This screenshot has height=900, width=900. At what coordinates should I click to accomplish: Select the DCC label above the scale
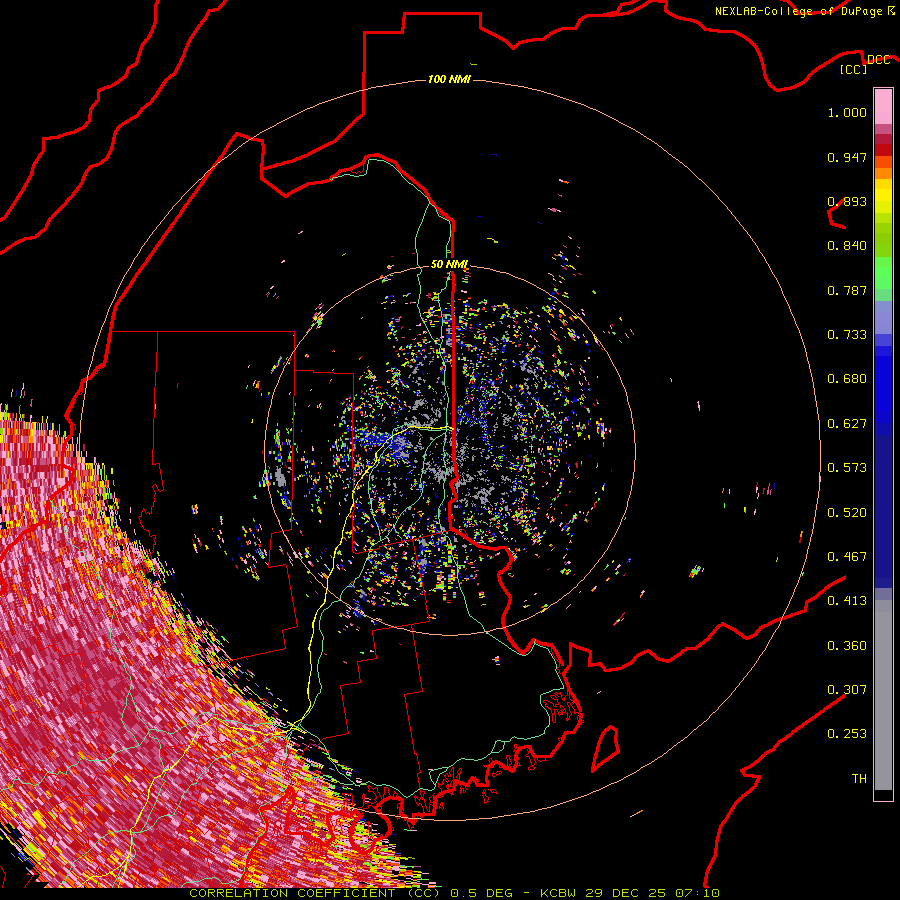coord(878,60)
